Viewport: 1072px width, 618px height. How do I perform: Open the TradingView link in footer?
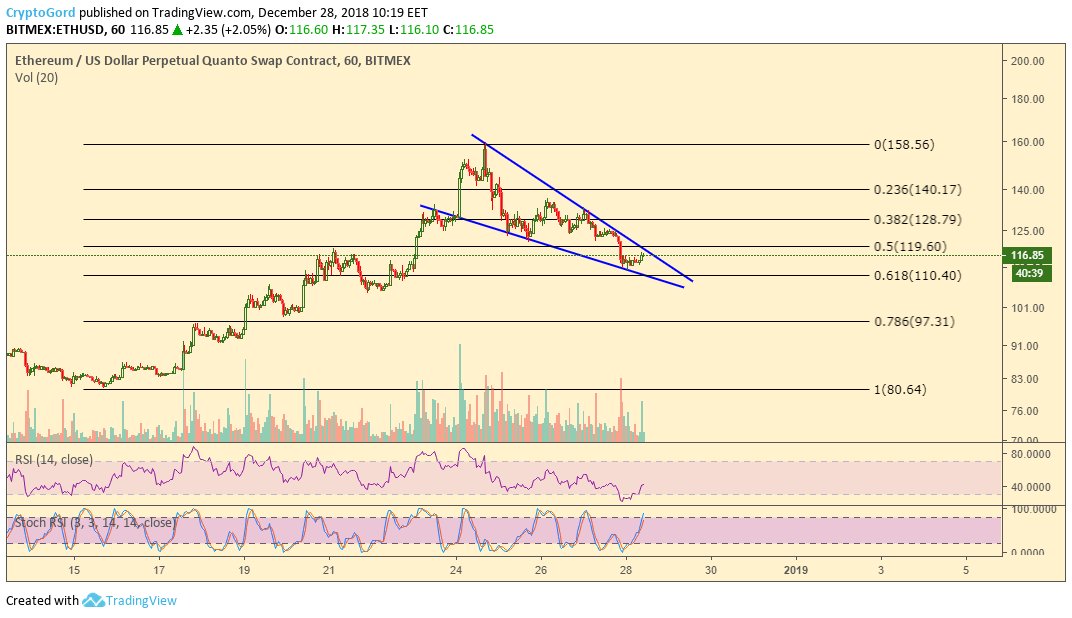click(141, 600)
